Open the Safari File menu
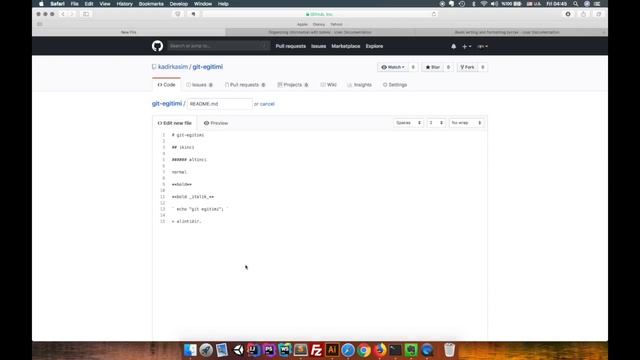The width and height of the screenshot is (640, 360). click(74, 4)
